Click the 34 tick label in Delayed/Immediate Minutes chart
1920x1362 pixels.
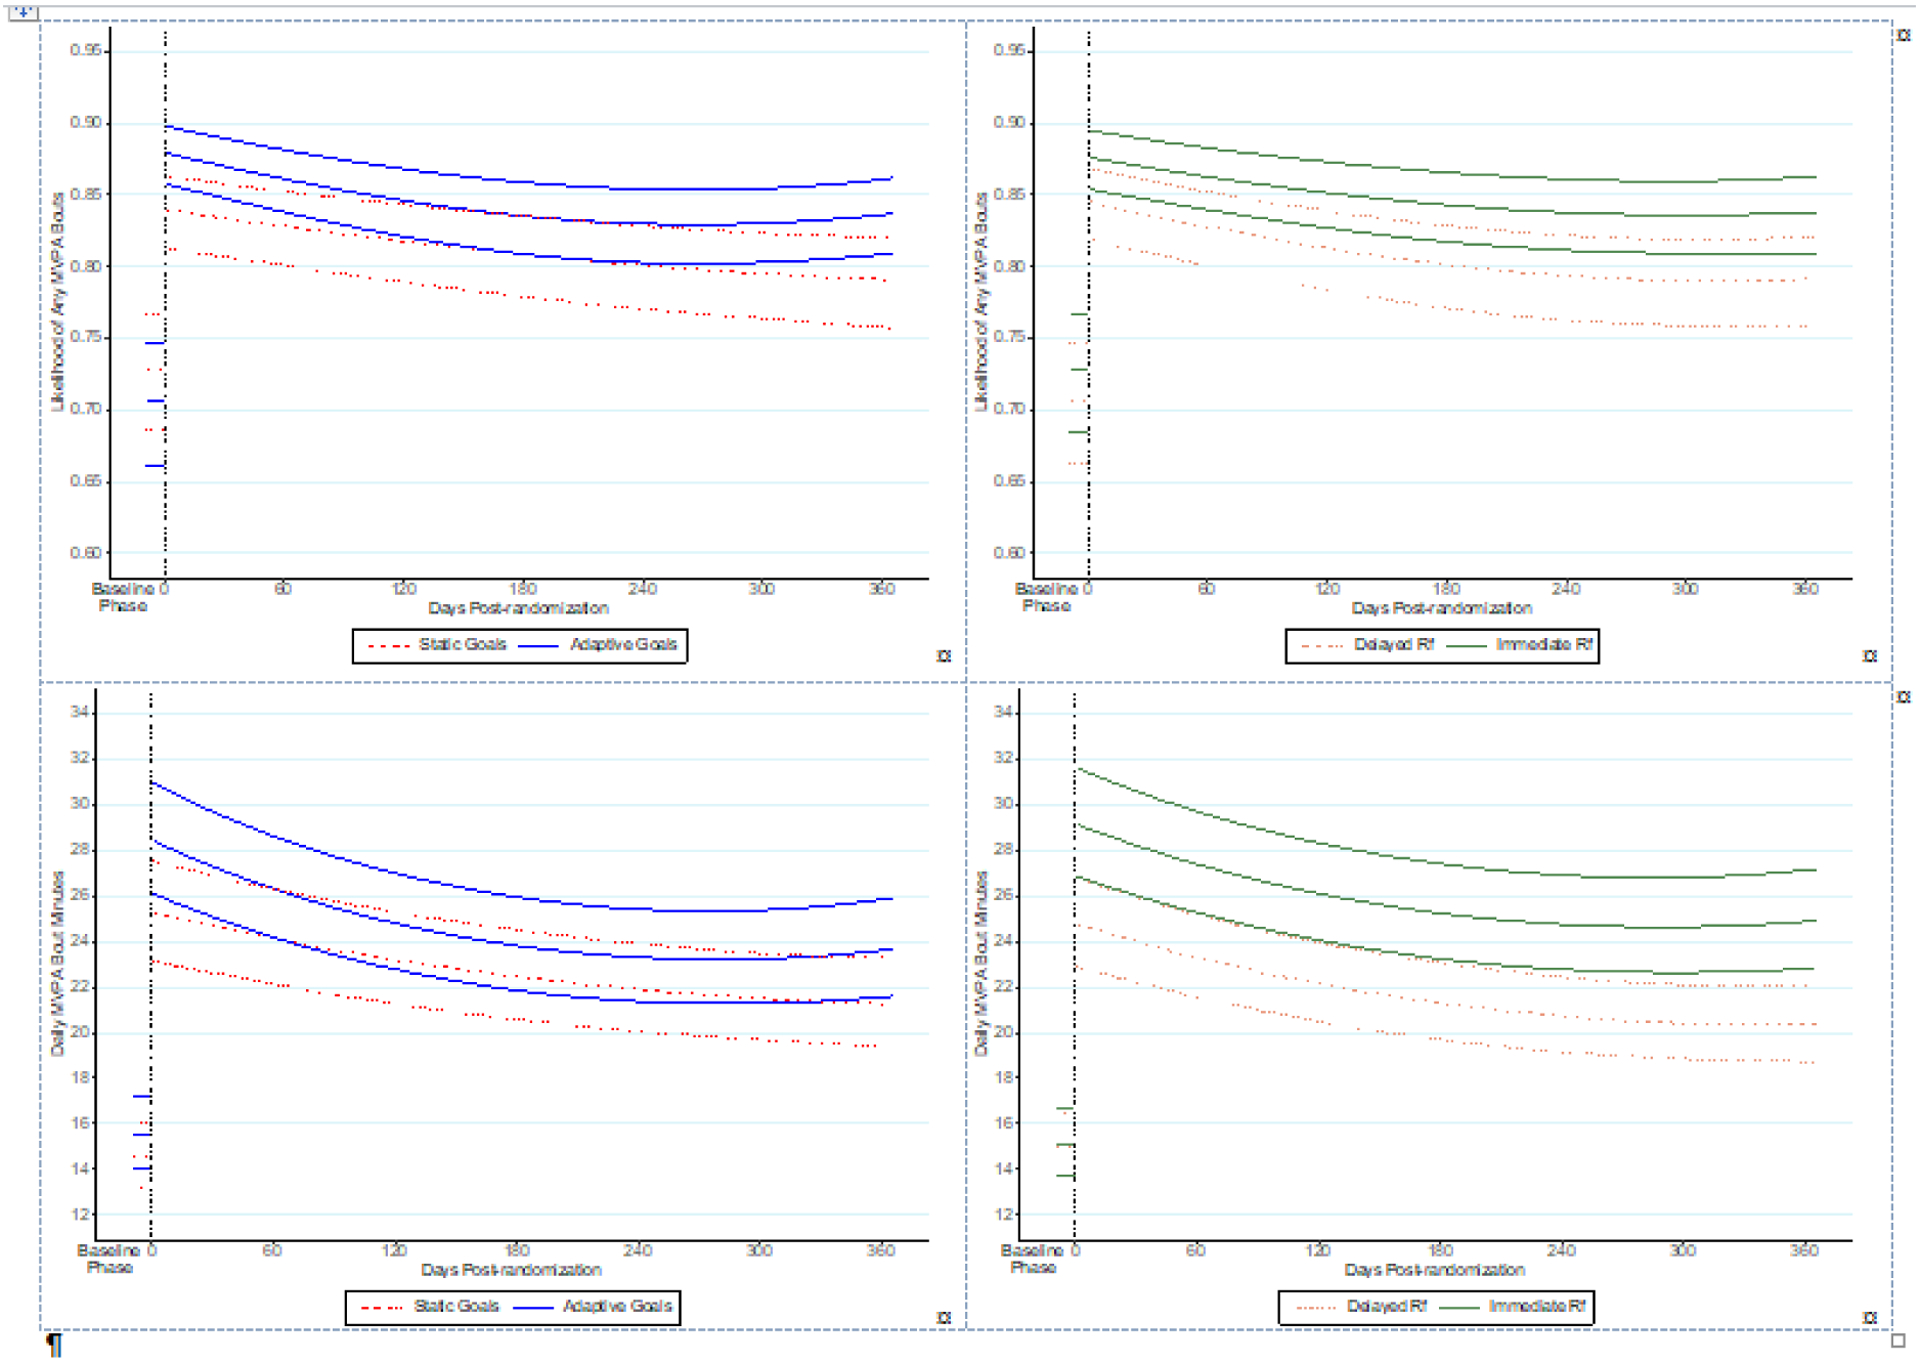pyautogui.click(x=1004, y=712)
